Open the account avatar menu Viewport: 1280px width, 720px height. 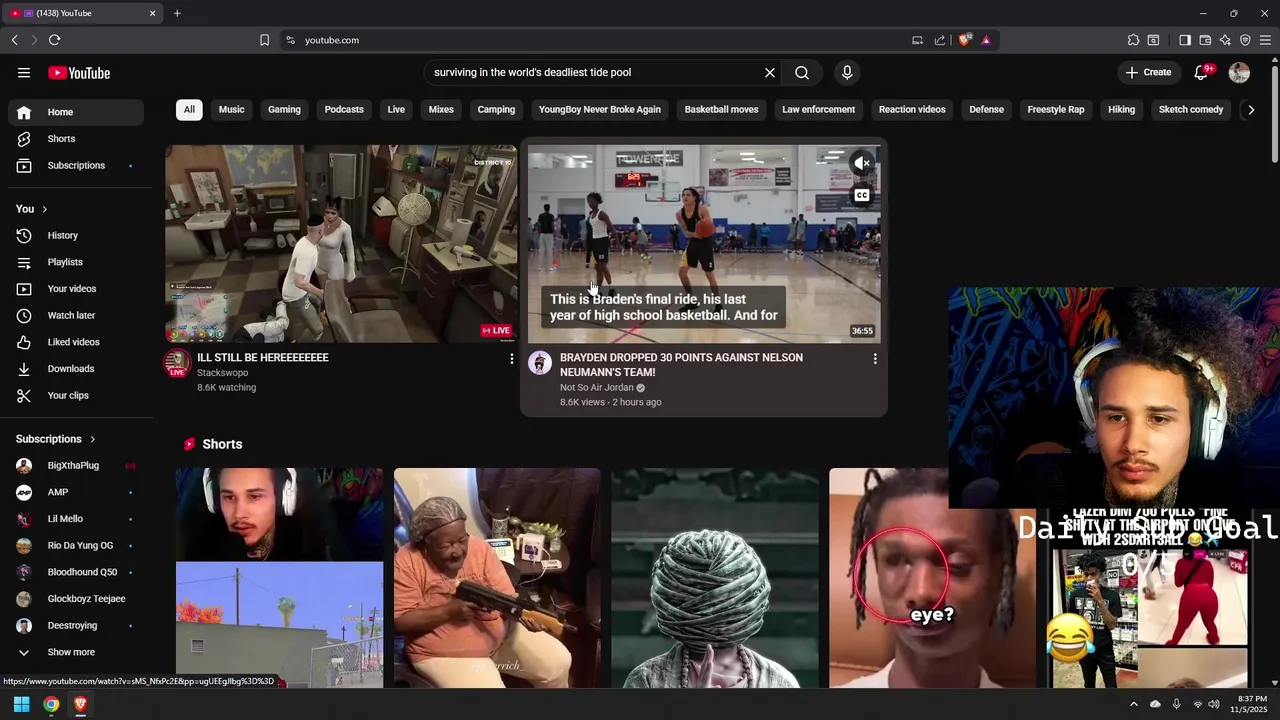1239,73
